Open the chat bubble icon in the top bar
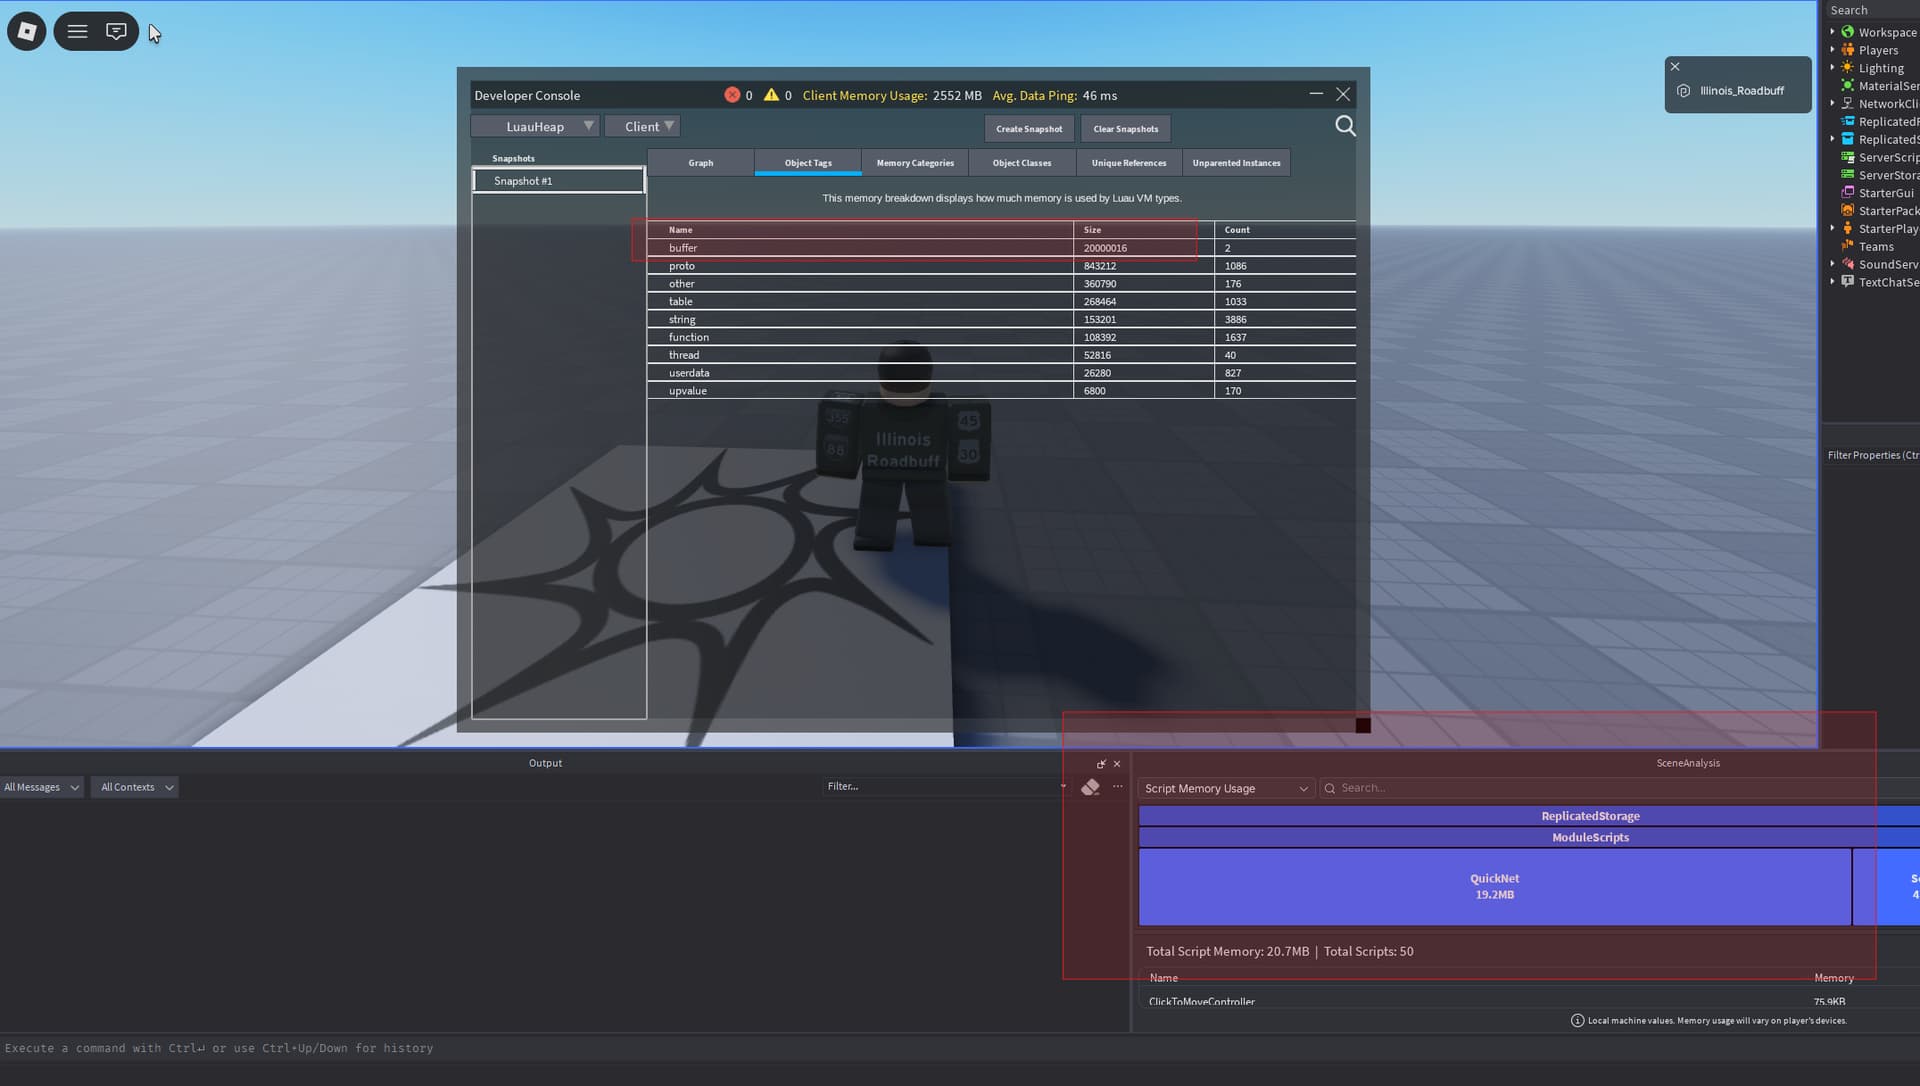The height and width of the screenshot is (1086, 1920). [x=116, y=32]
